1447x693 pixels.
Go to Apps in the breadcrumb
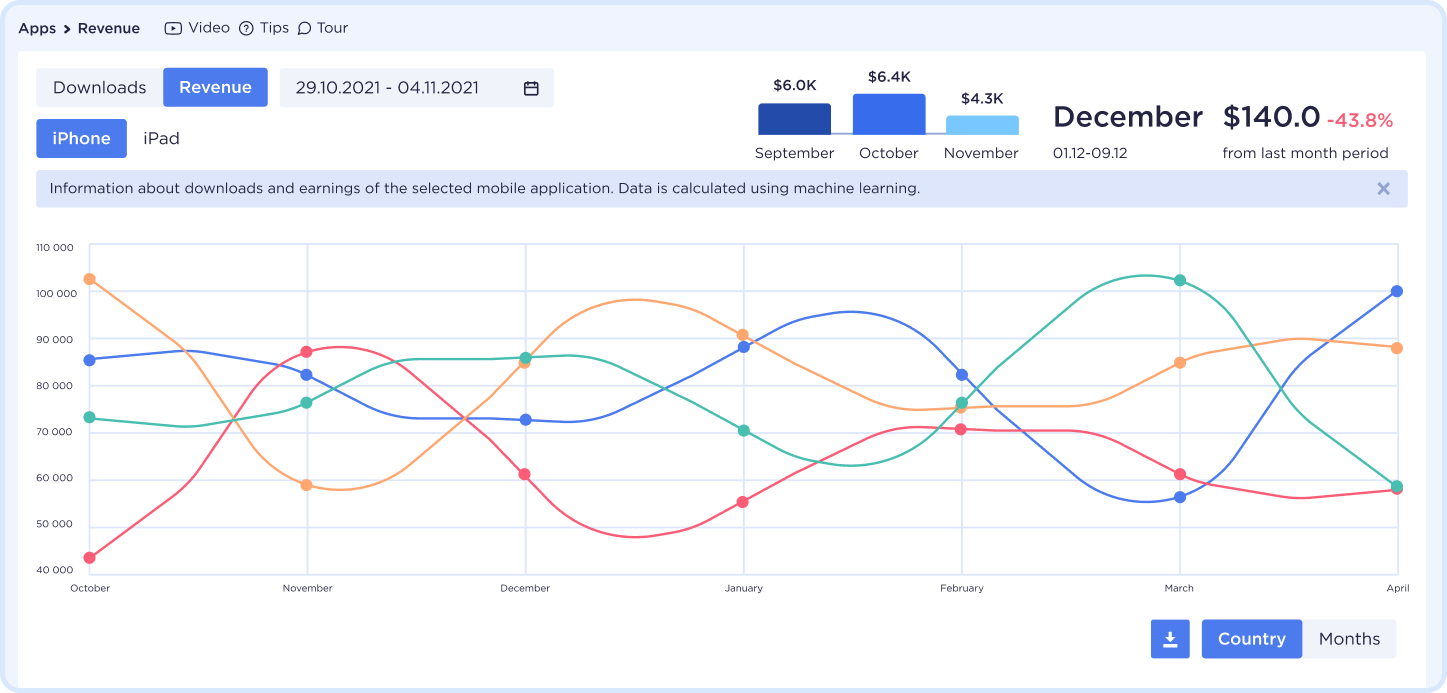coord(37,28)
